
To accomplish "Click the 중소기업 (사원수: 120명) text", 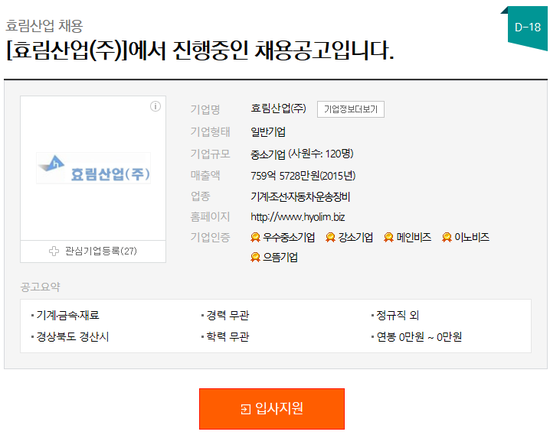I will [x=302, y=154].
